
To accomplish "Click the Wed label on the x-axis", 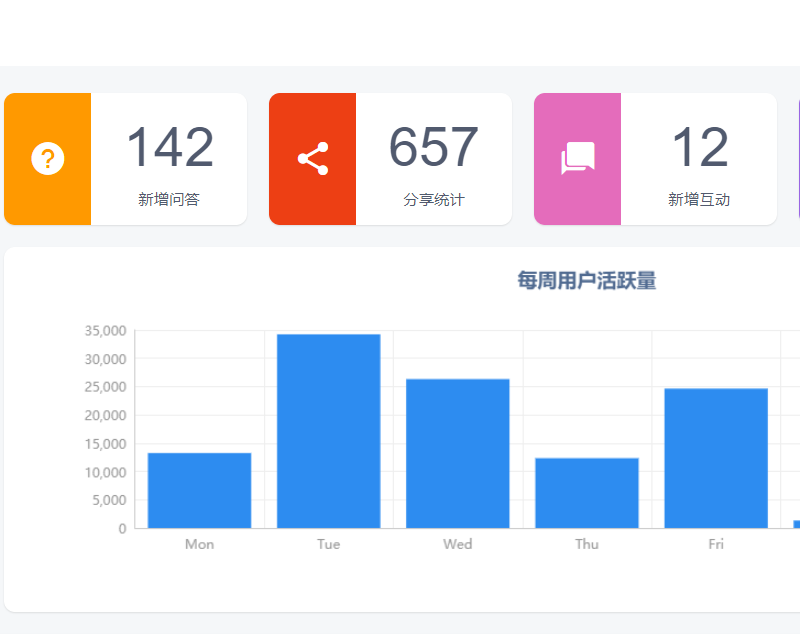I will tap(457, 544).
